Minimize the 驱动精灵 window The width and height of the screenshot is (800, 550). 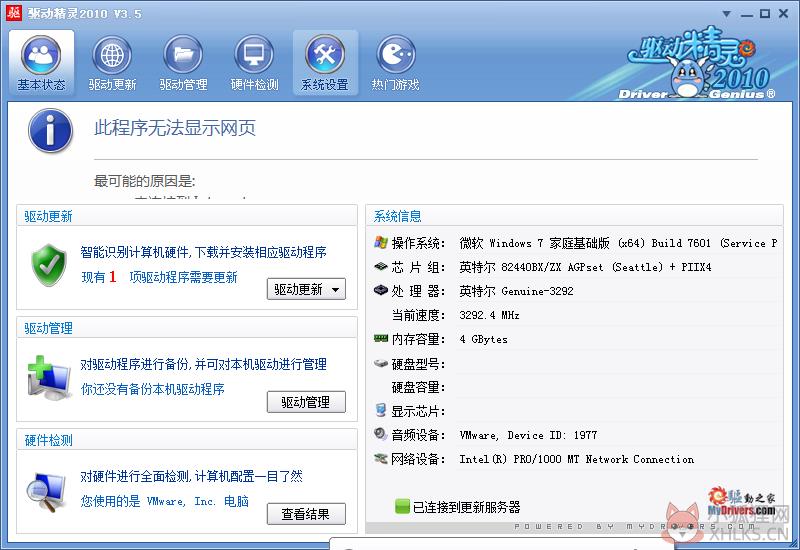pos(747,14)
